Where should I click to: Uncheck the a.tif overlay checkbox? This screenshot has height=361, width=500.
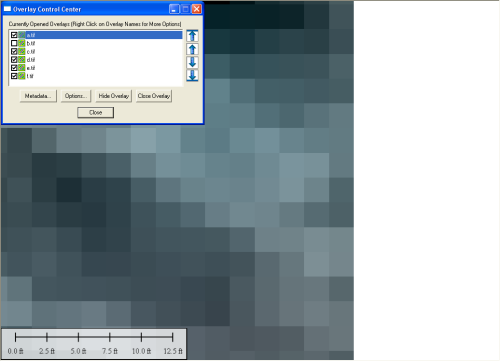(14, 35)
